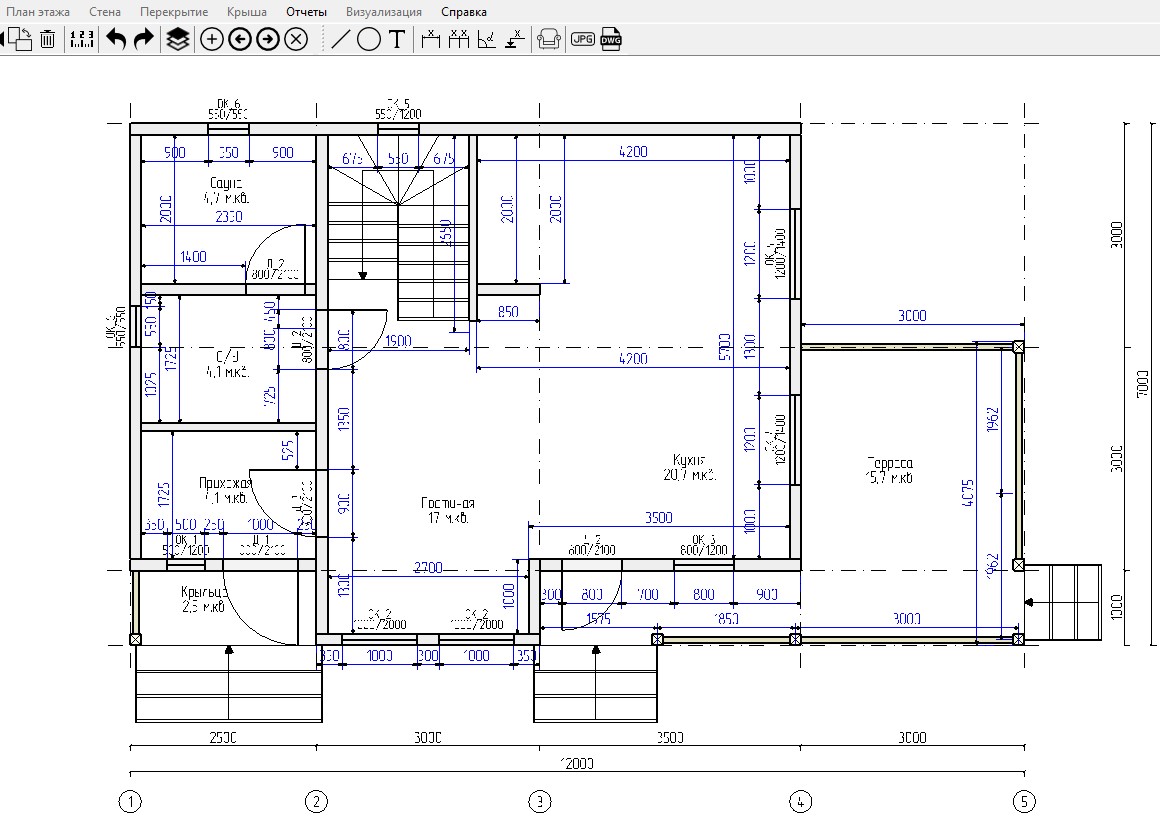The image size is (1160, 827).
Task: Open the Отчеты menu
Action: 306,12
